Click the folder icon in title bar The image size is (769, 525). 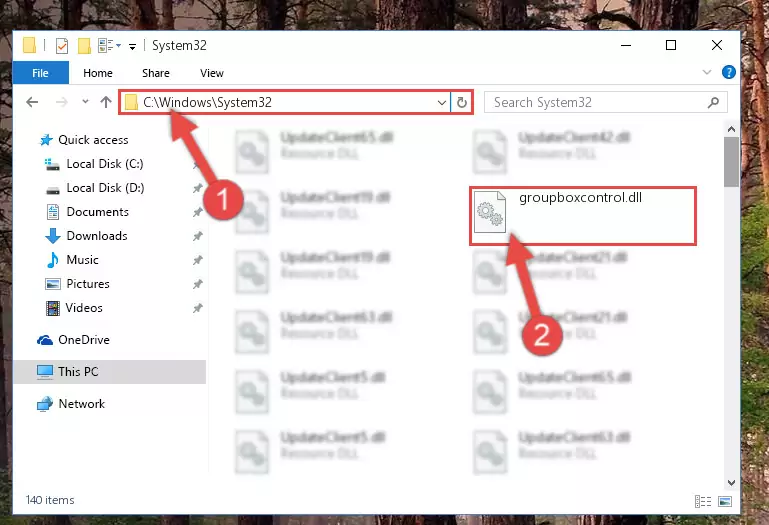tap(29, 45)
